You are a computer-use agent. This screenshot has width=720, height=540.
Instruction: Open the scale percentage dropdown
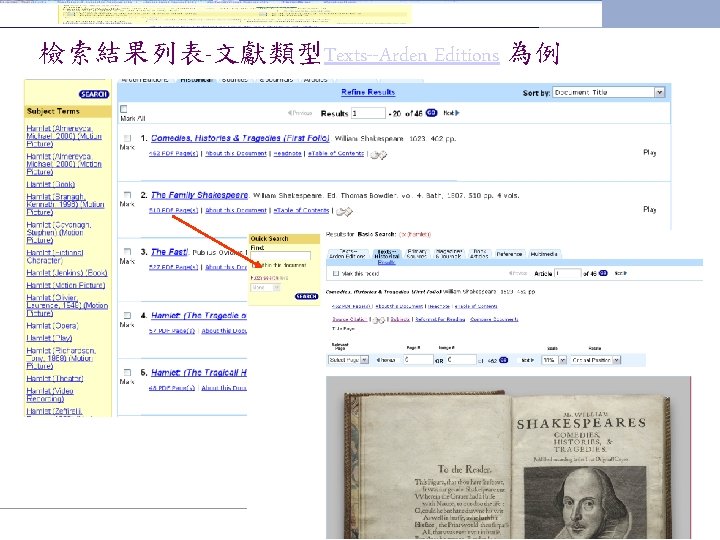(x=554, y=360)
